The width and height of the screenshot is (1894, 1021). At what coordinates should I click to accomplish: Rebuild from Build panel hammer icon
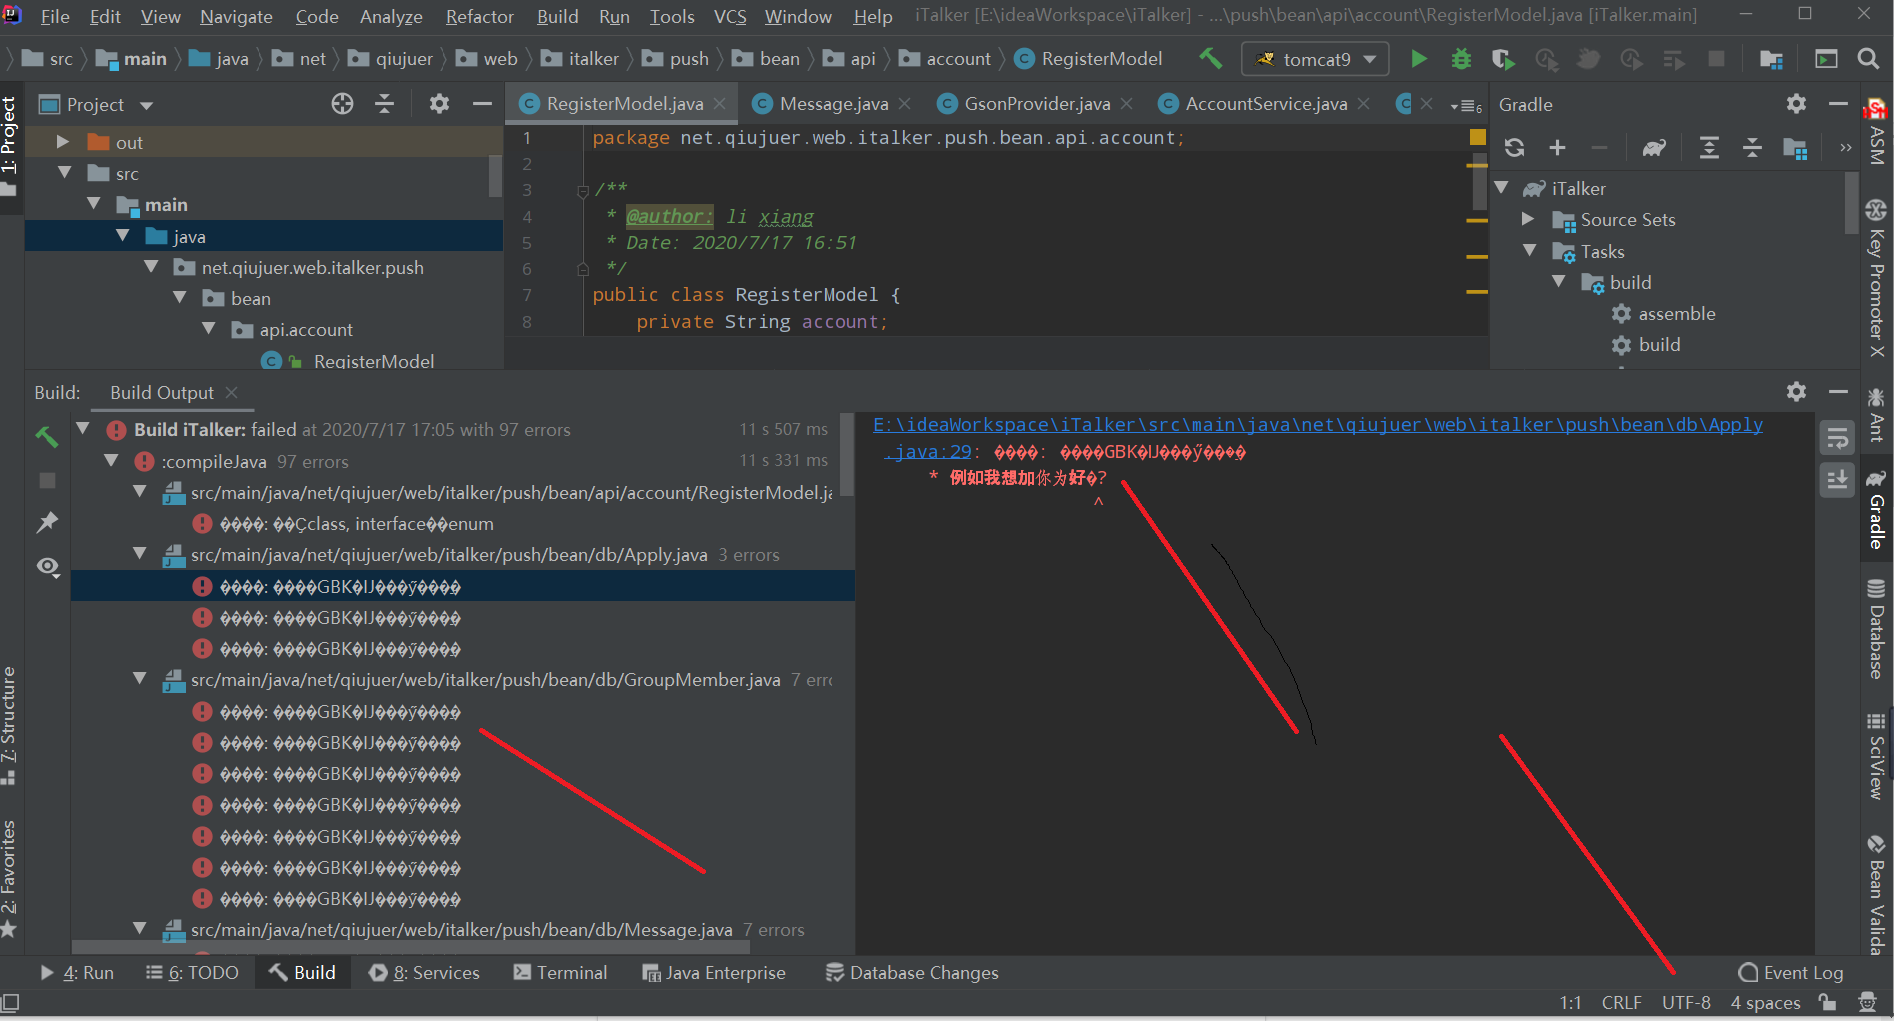[47, 436]
